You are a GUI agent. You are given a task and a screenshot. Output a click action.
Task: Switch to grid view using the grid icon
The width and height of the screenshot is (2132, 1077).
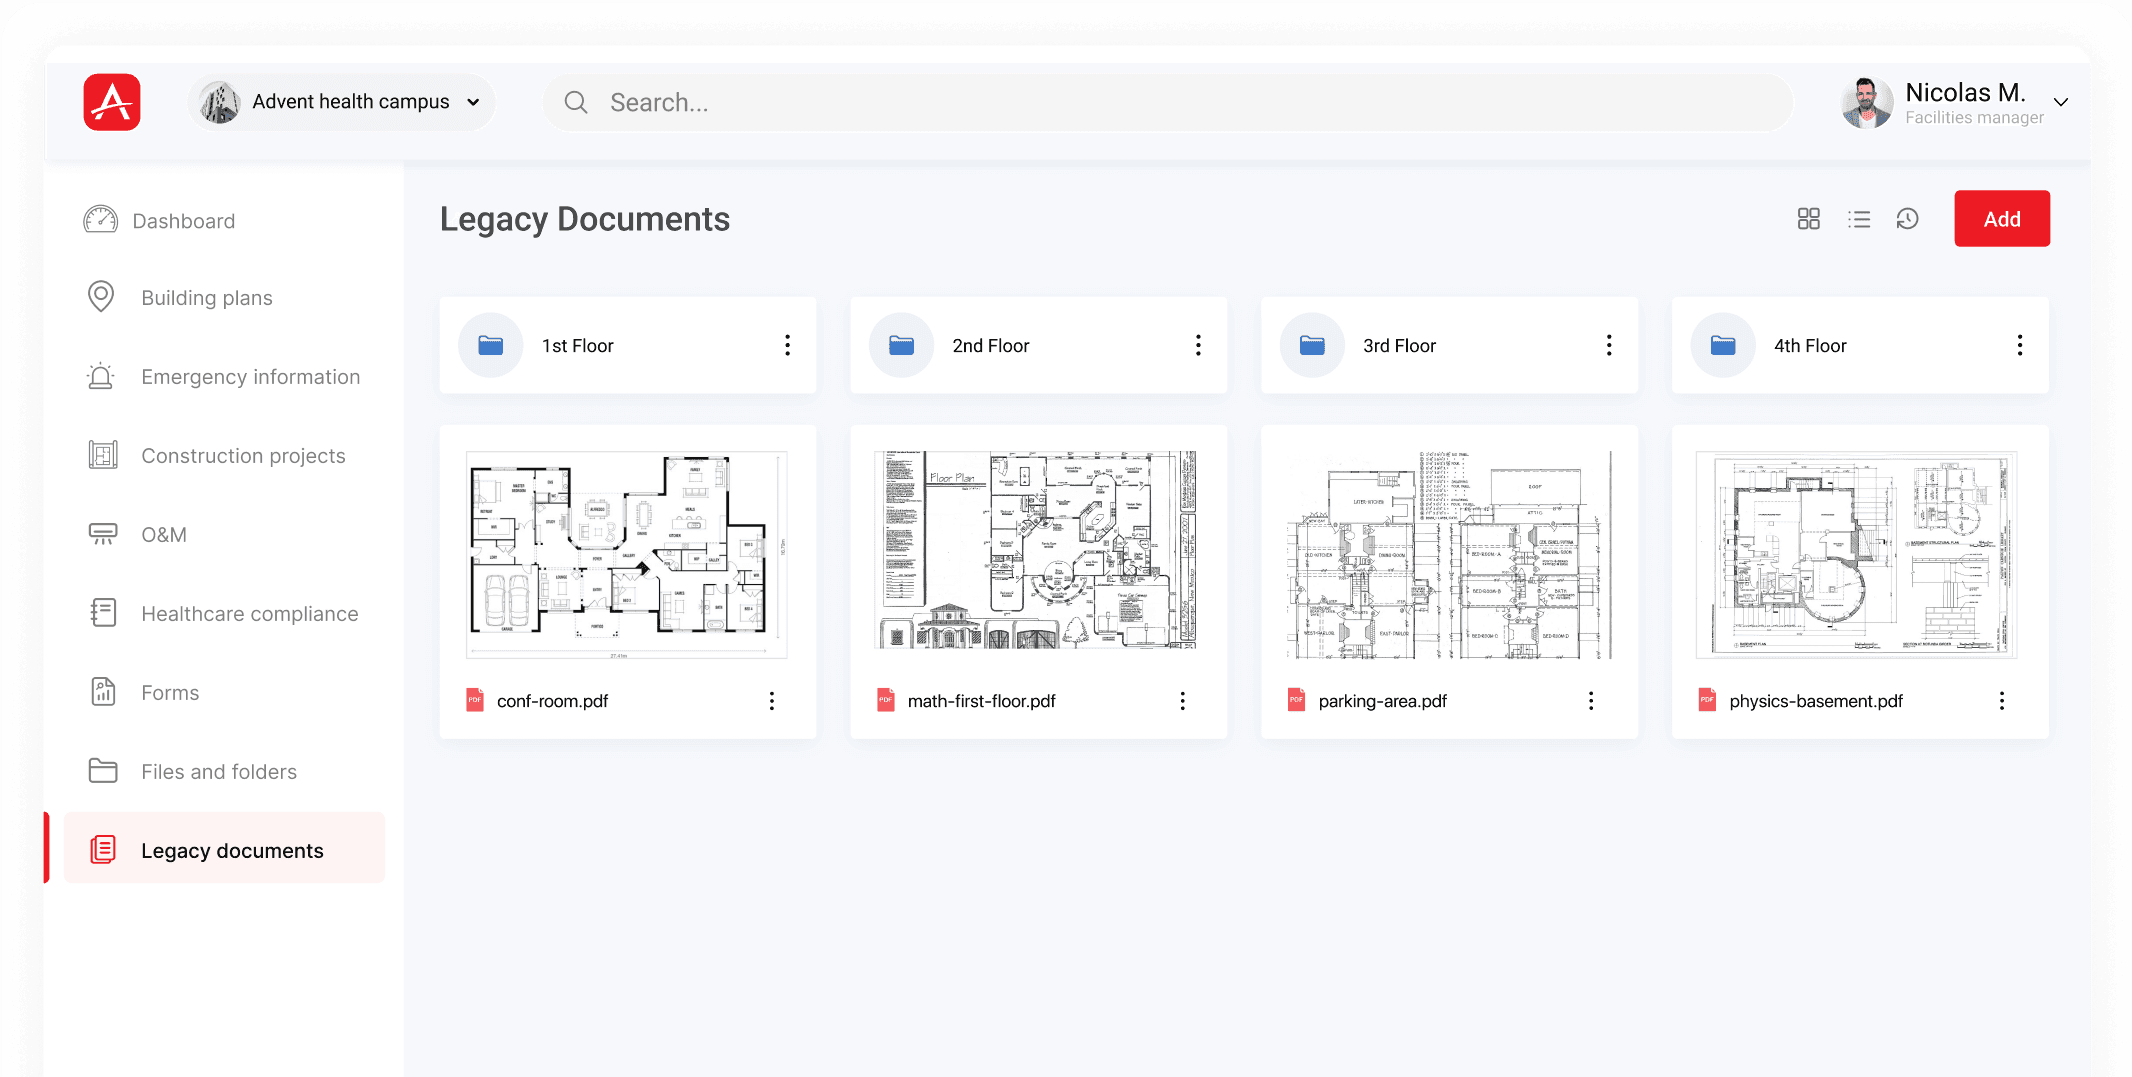click(x=1808, y=218)
